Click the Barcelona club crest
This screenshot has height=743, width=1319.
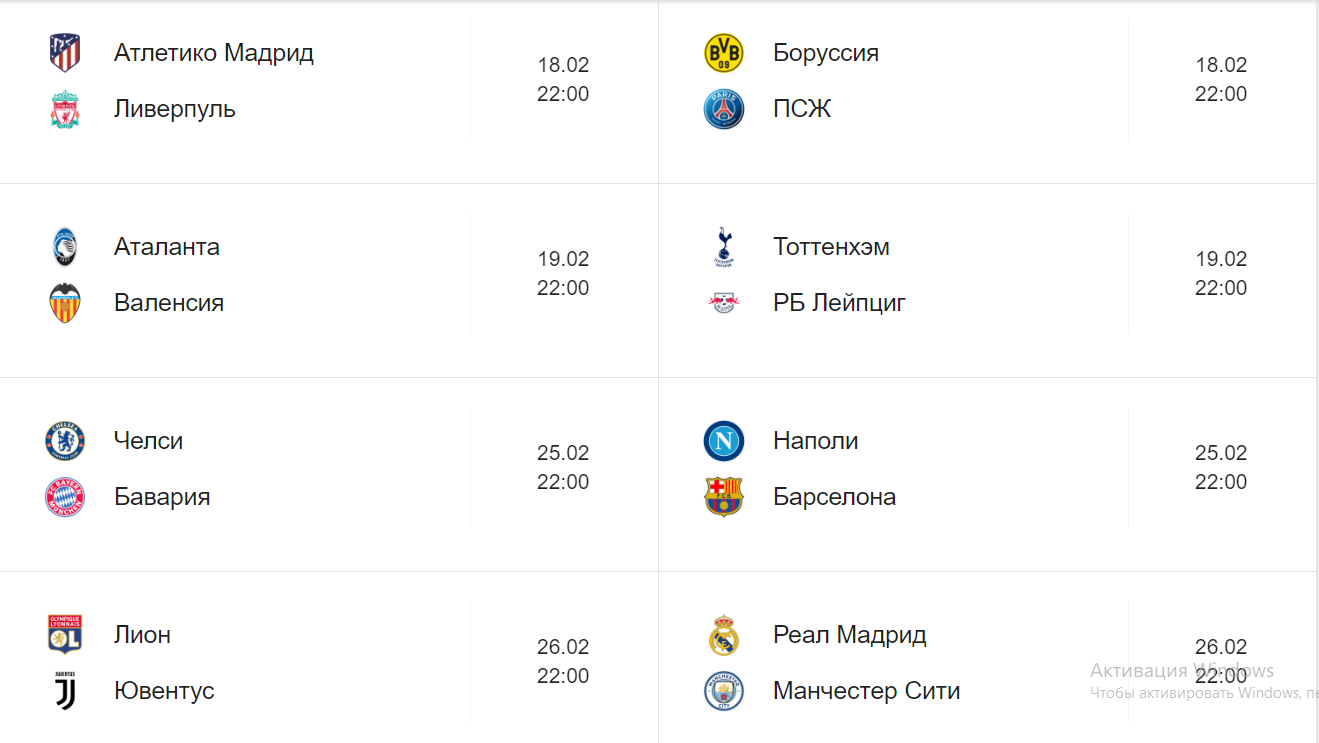coord(723,497)
